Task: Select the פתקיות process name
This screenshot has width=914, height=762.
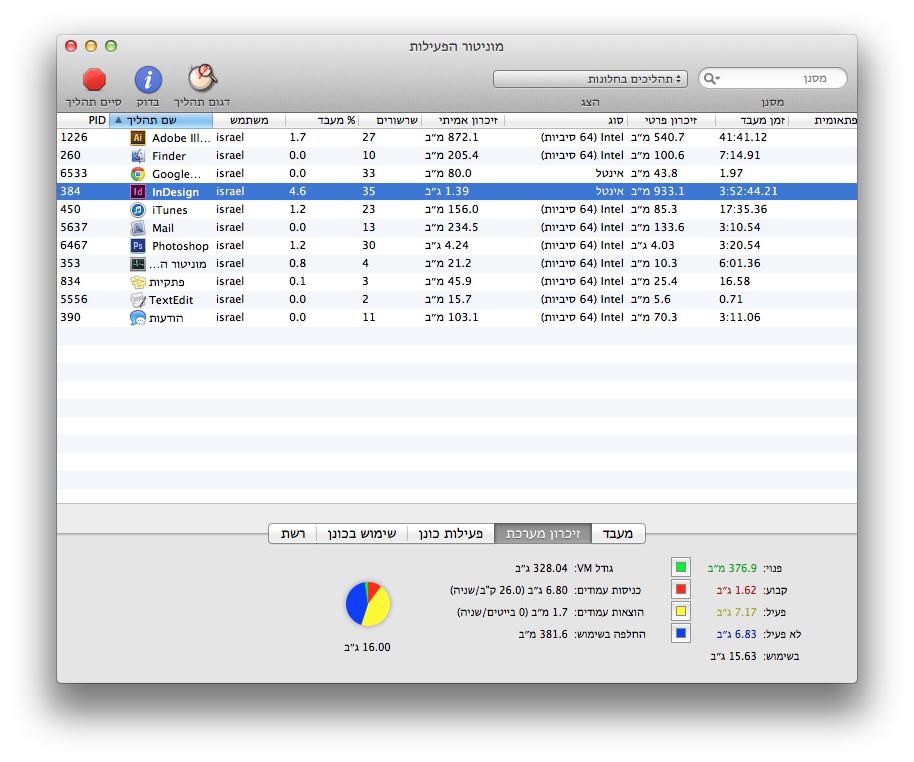Action: point(167,282)
